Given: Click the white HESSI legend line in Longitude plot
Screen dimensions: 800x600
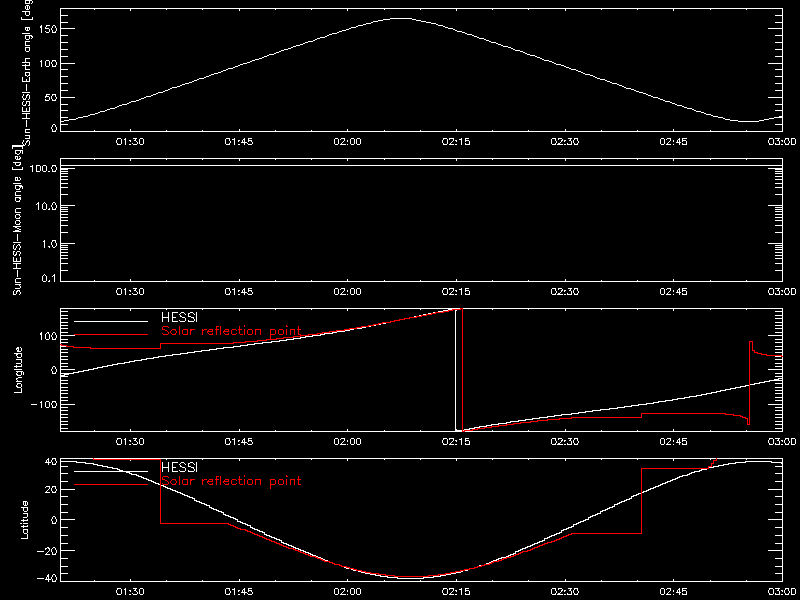Looking at the screenshot, I should pyautogui.click(x=111, y=321).
